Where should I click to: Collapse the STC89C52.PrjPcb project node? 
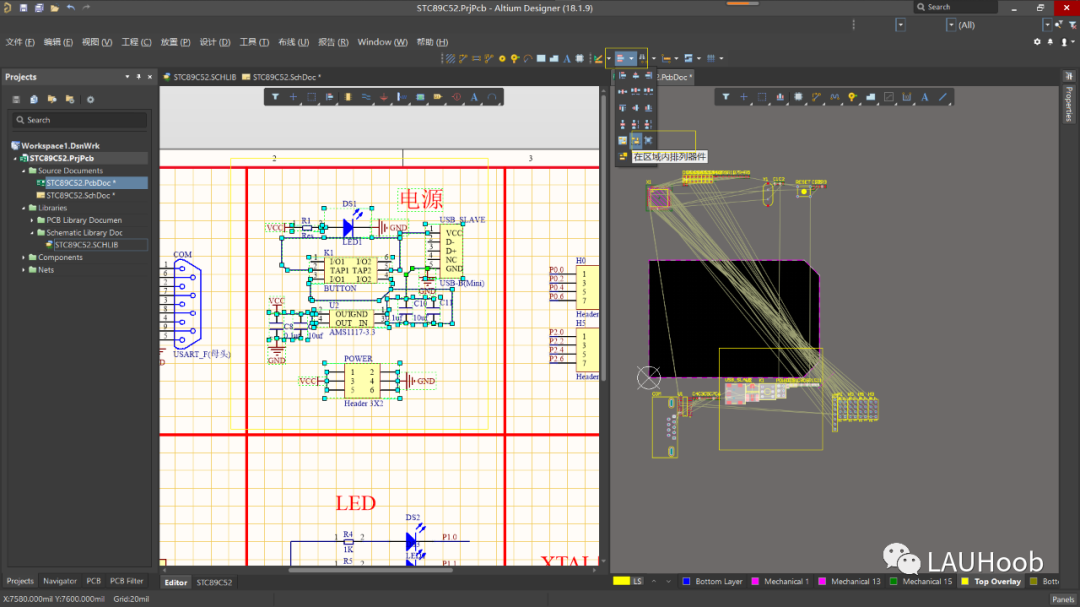pos(16,158)
